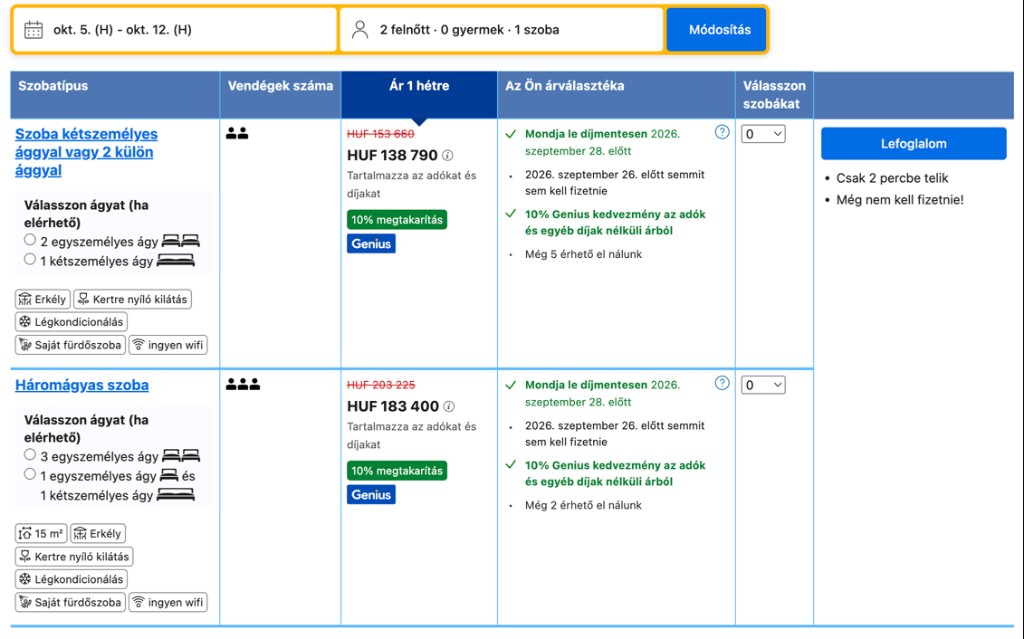Click Mondja le díjmentesen text in double room row
Viewport: 1024px width, 639px height.
[x=586, y=134]
